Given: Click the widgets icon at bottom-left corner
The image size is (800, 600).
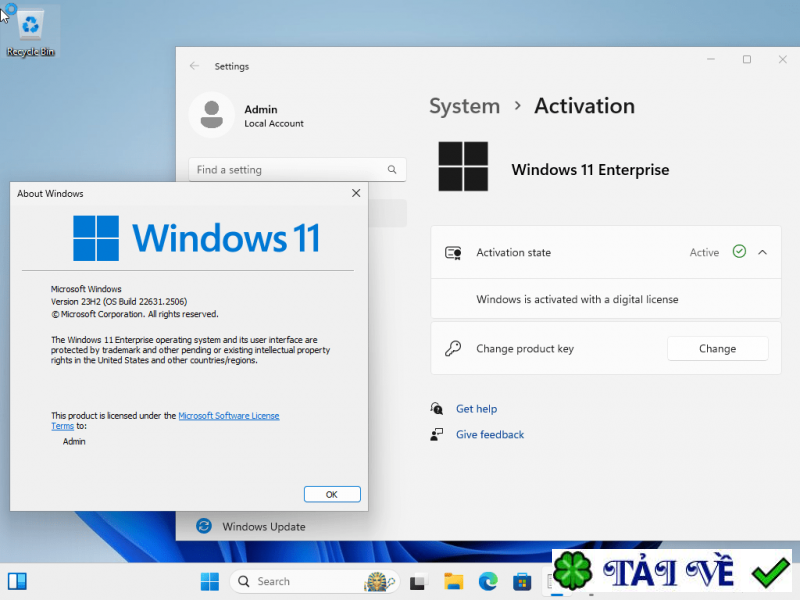Looking at the screenshot, I should click(16, 581).
